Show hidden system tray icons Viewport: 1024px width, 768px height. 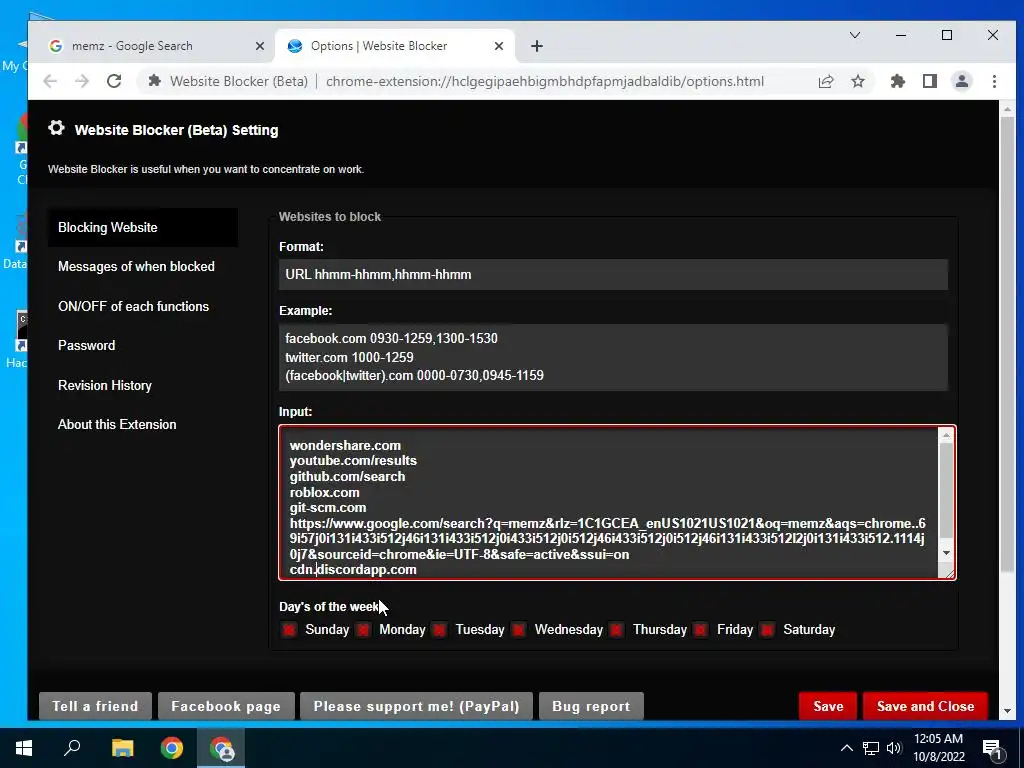(846, 748)
